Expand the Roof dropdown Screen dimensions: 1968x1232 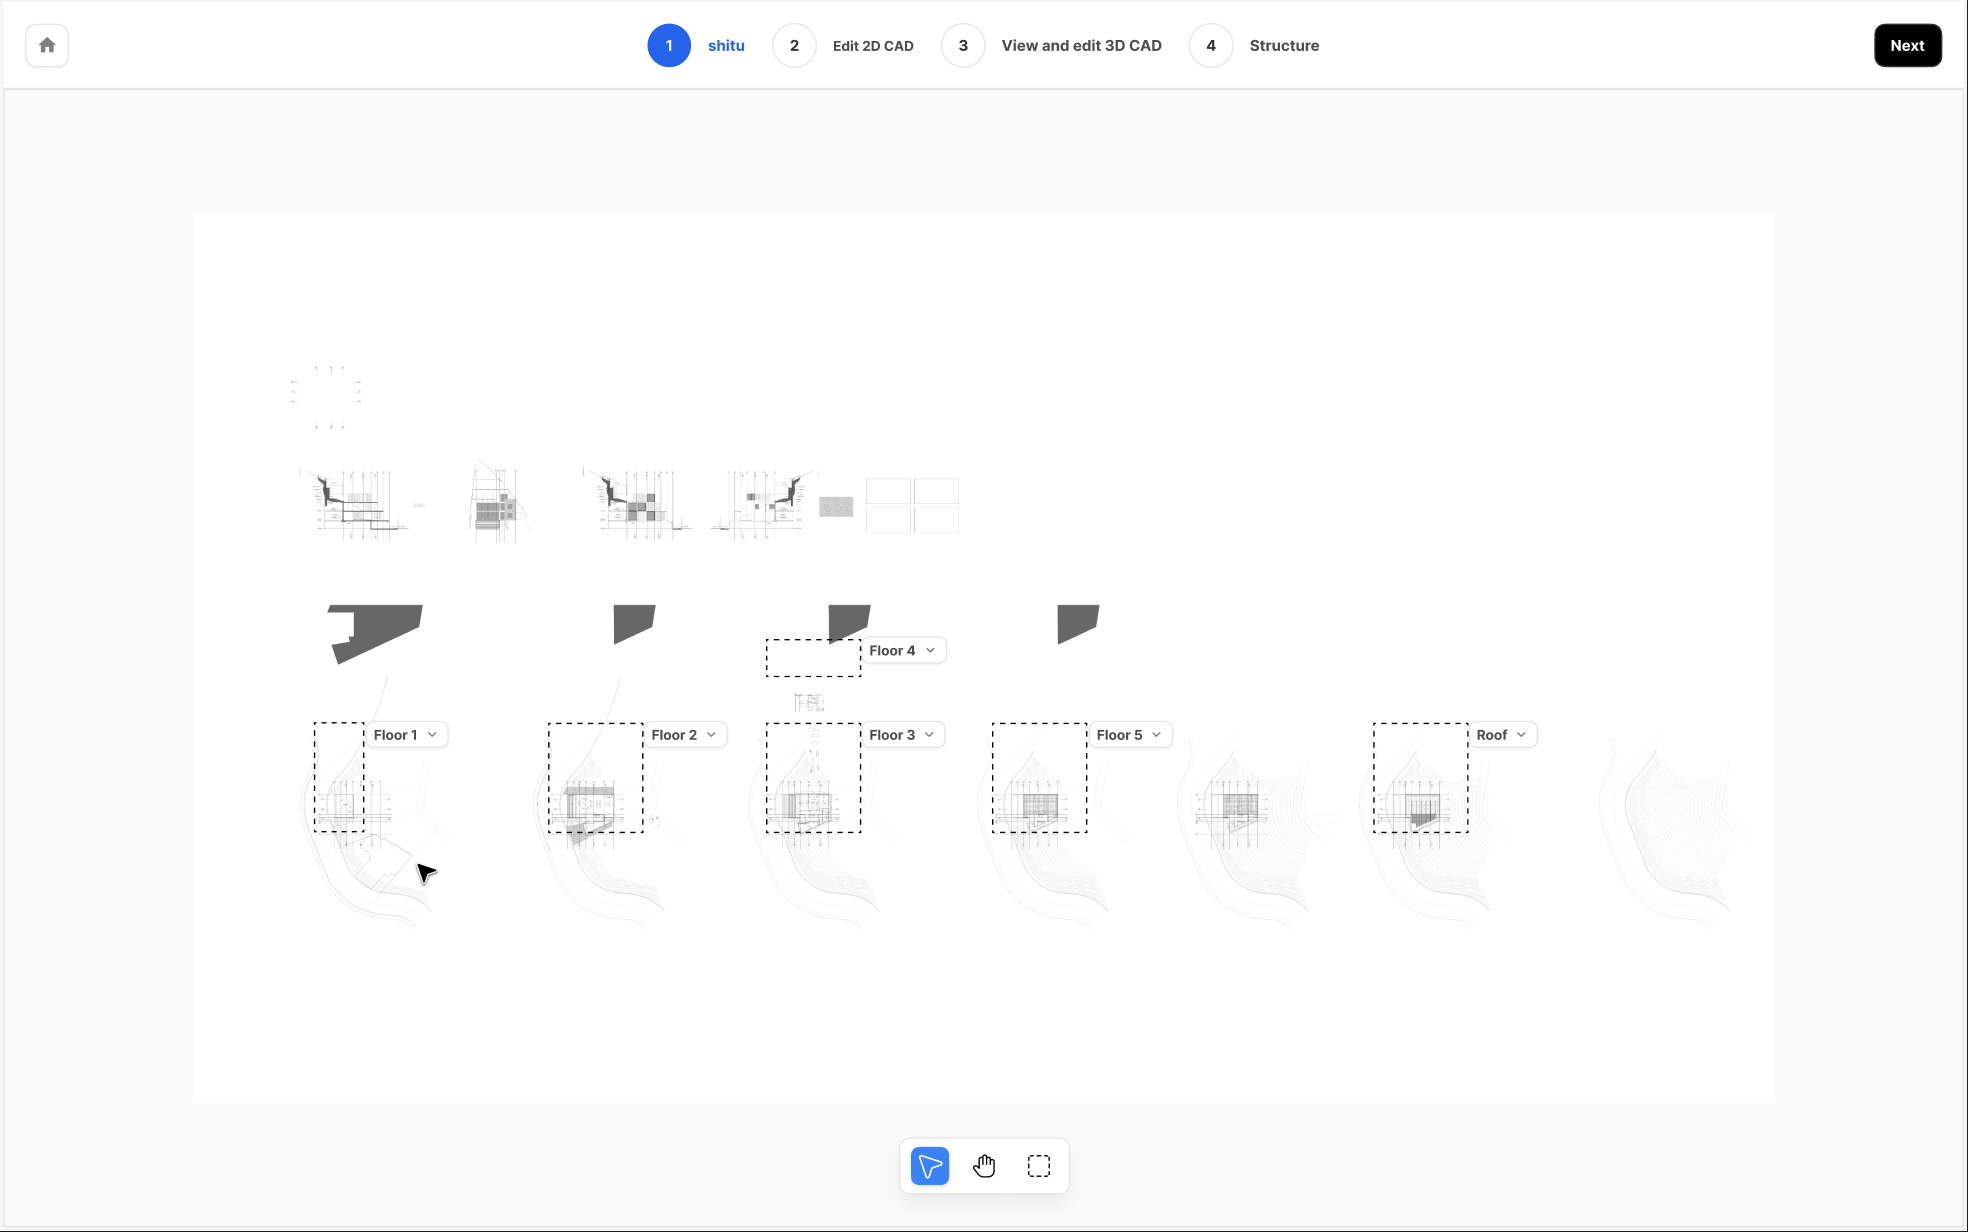coord(1502,735)
